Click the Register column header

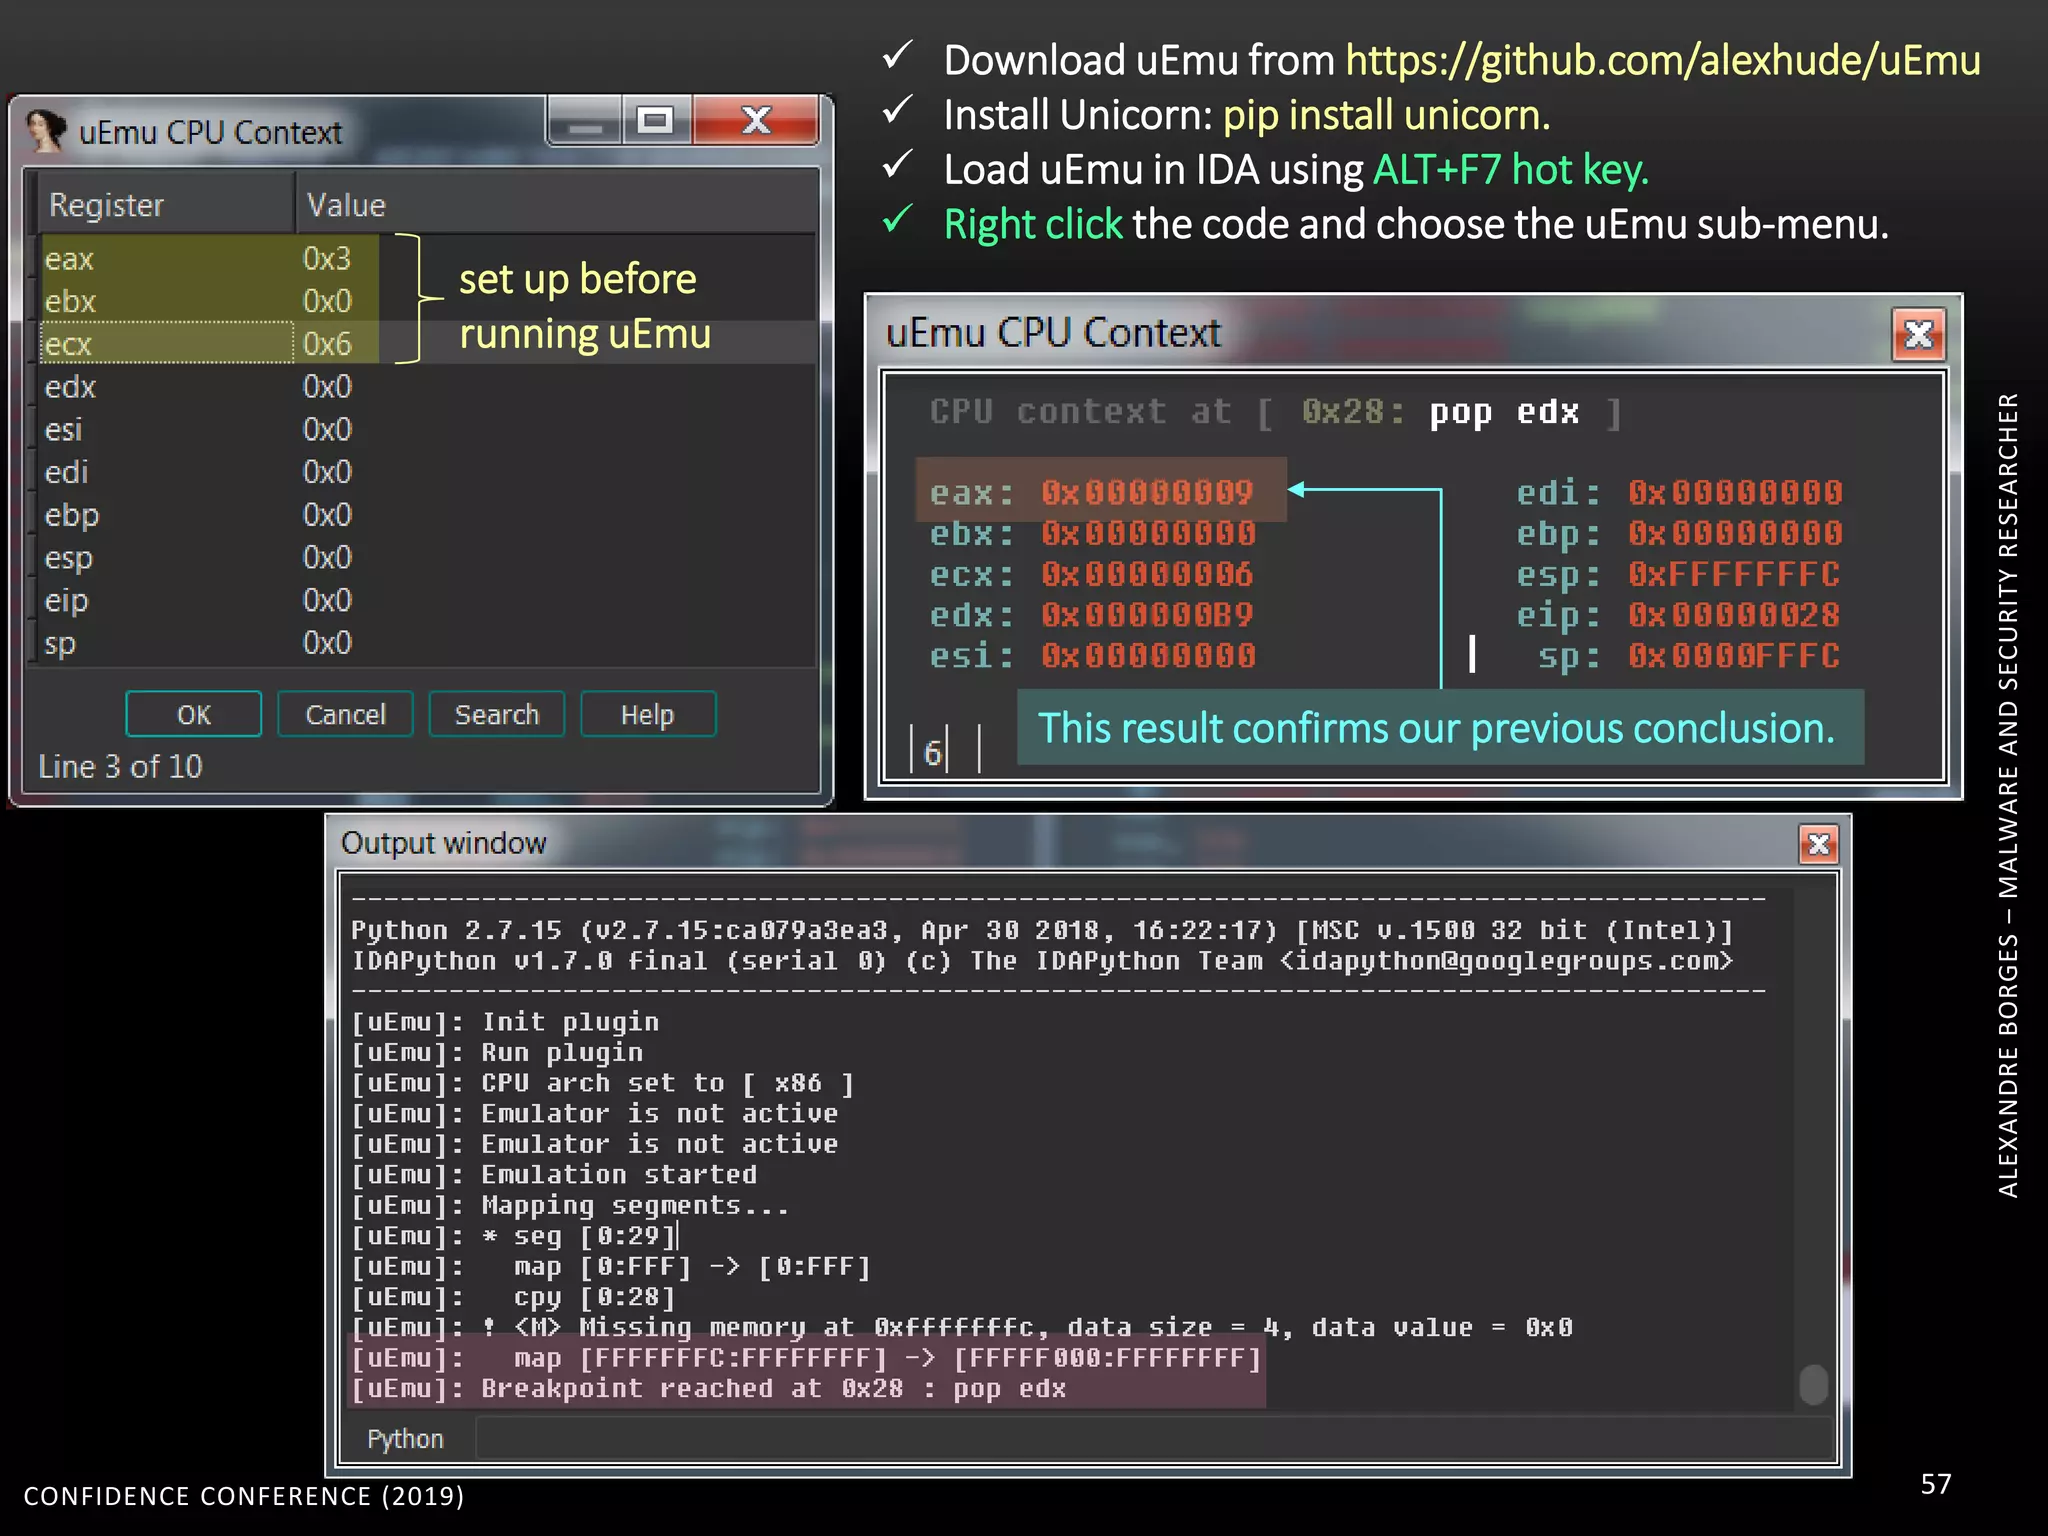[166, 204]
